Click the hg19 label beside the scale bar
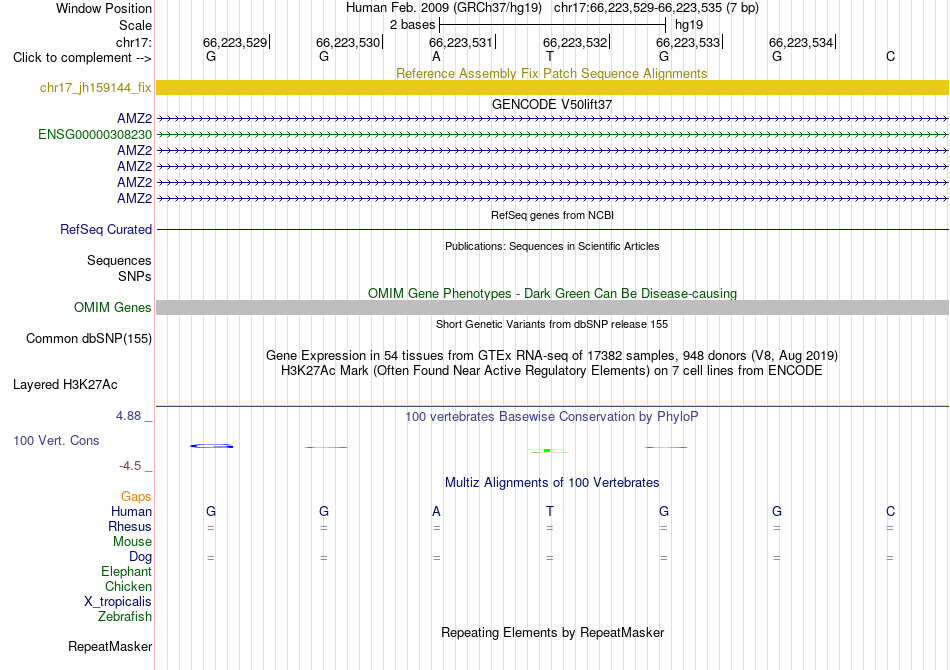950x670 pixels. [x=689, y=25]
